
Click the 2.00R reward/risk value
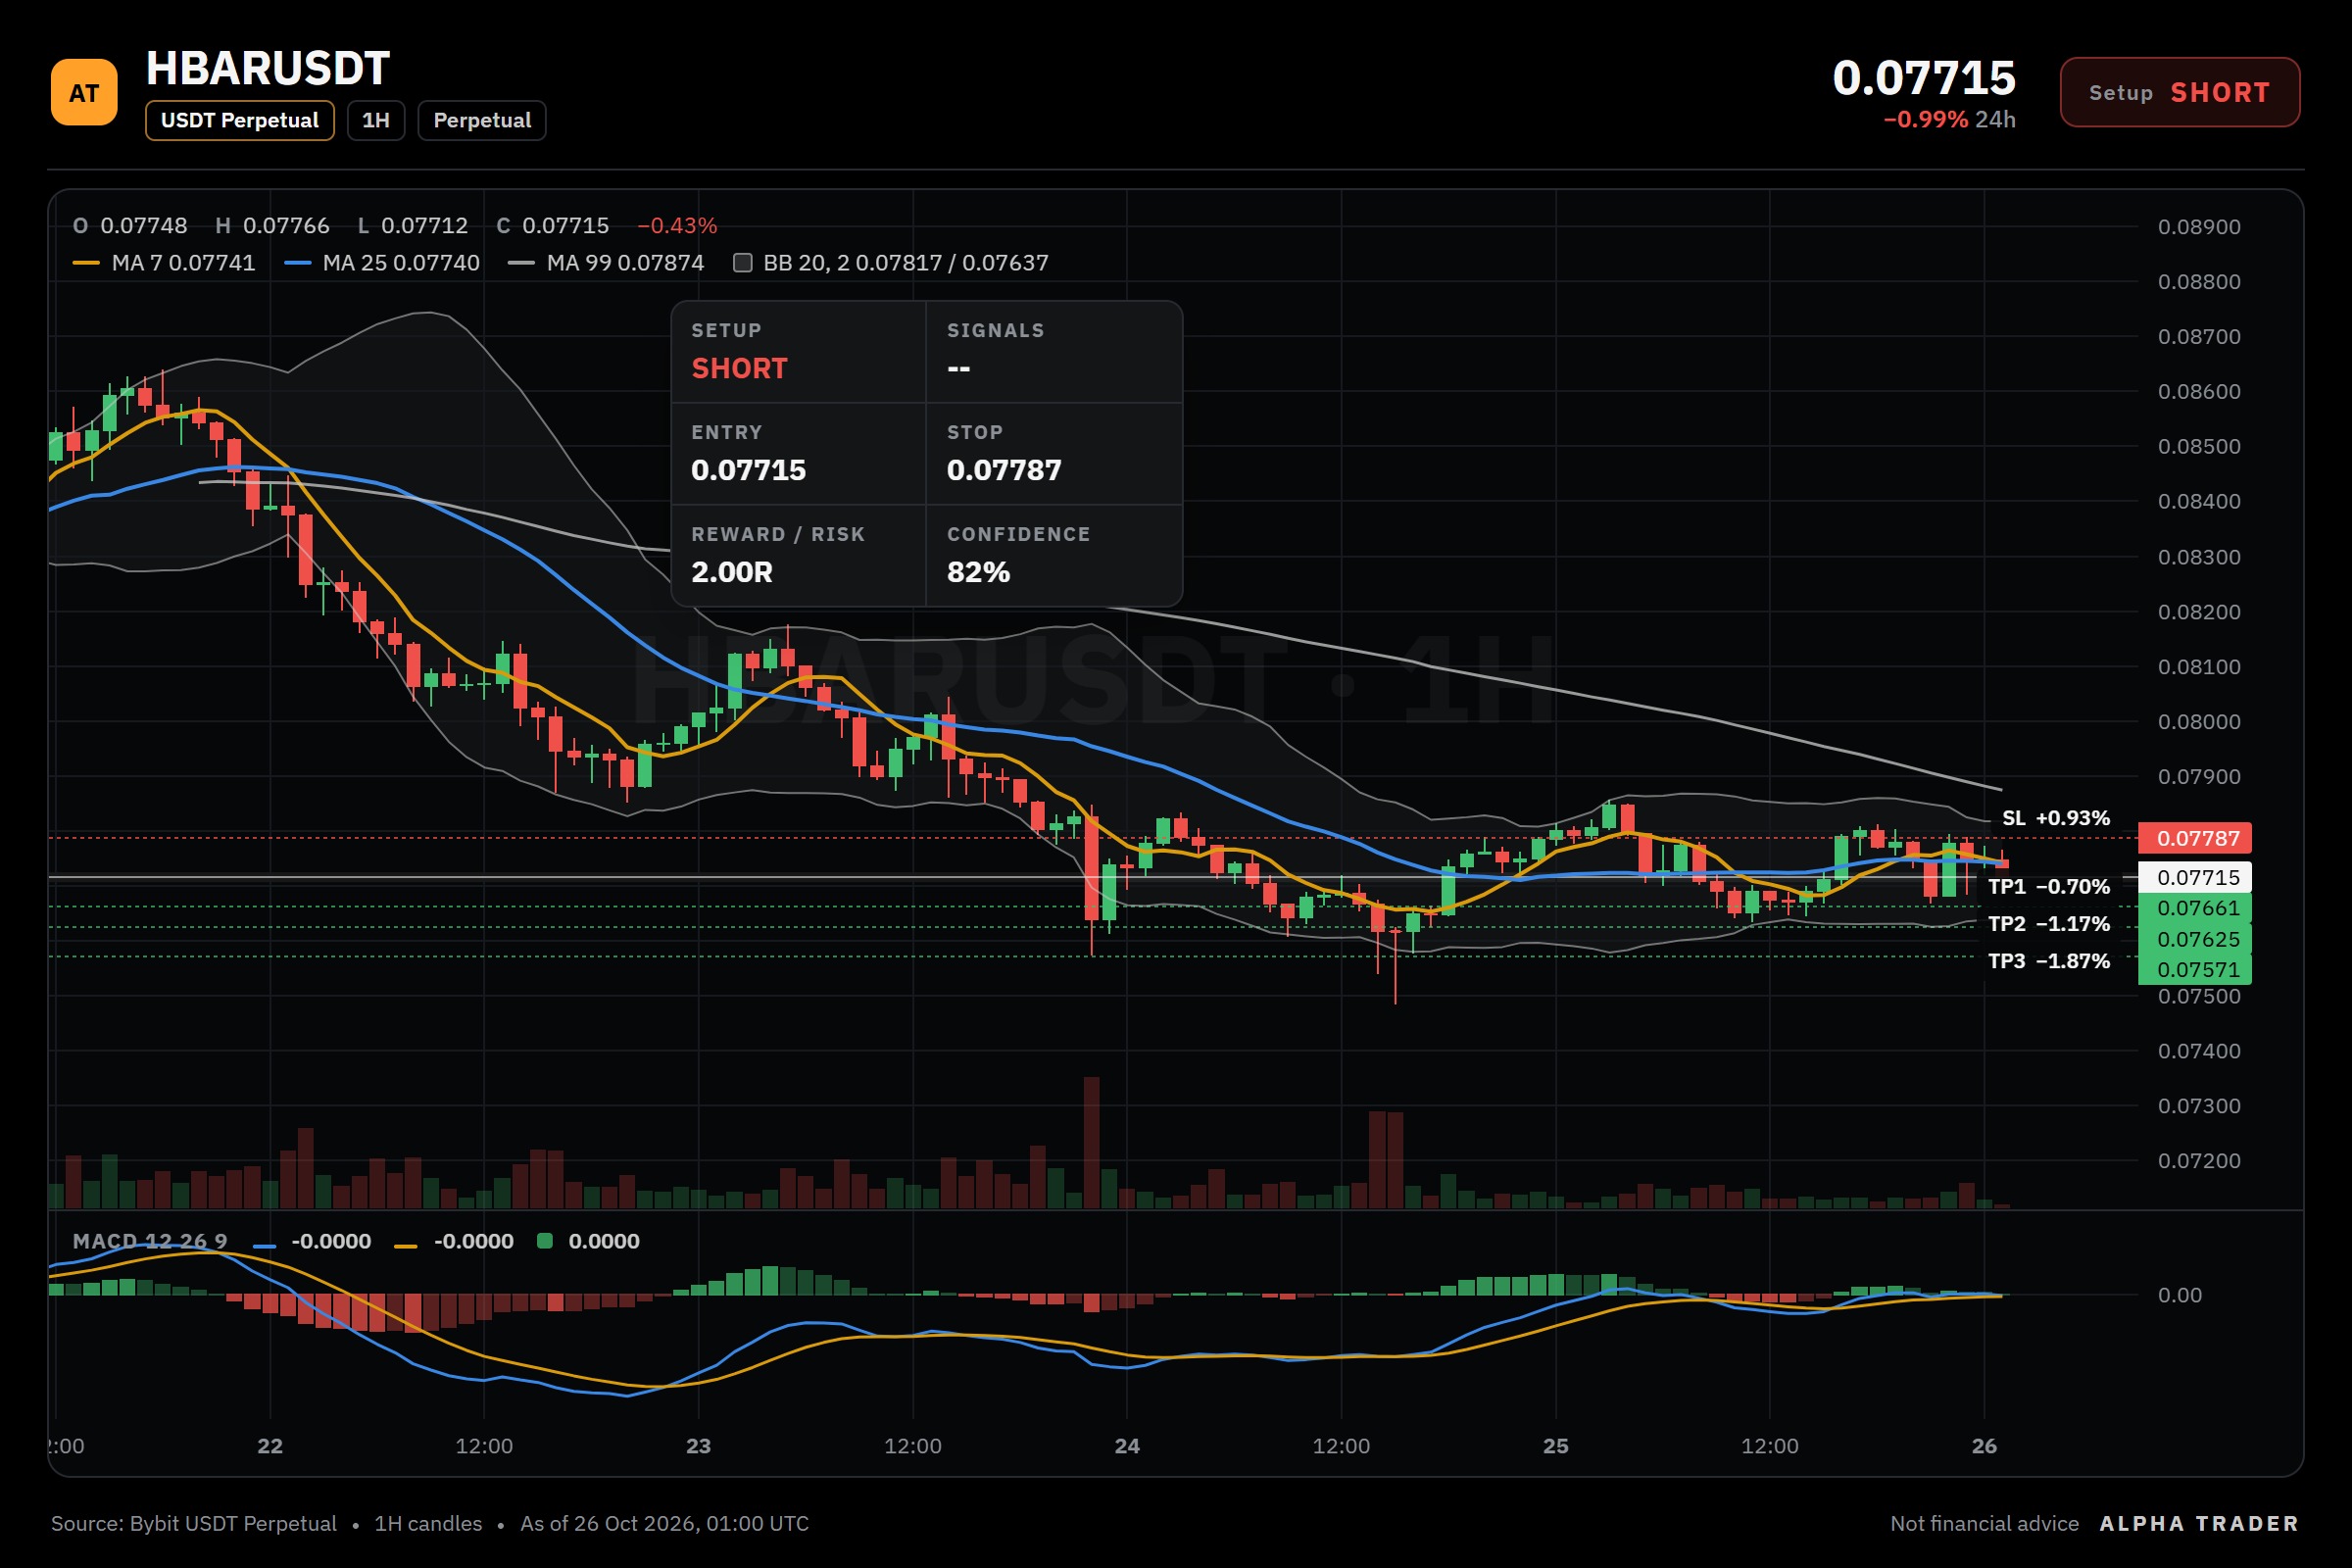(732, 572)
